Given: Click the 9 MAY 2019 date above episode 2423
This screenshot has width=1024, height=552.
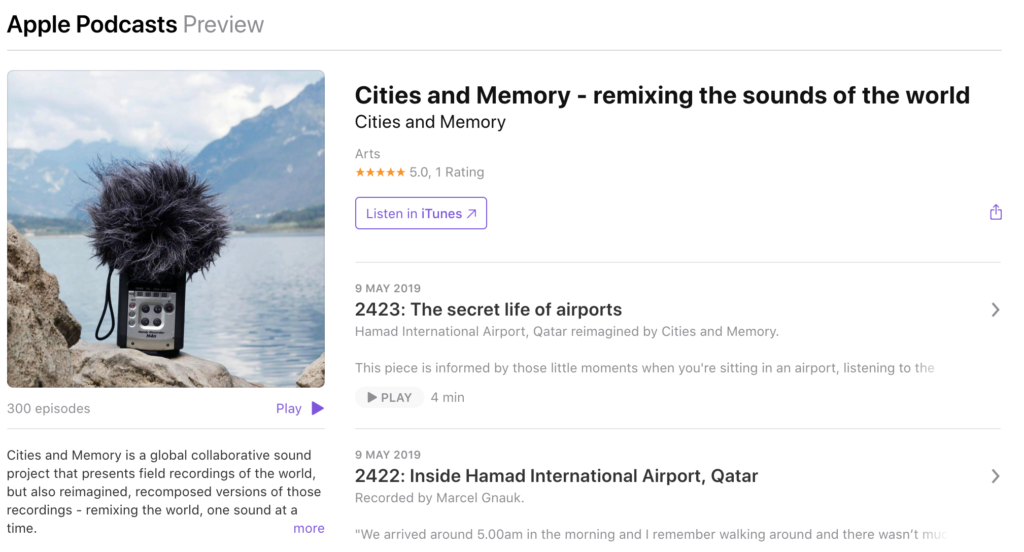Looking at the screenshot, I should pos(388,288).
